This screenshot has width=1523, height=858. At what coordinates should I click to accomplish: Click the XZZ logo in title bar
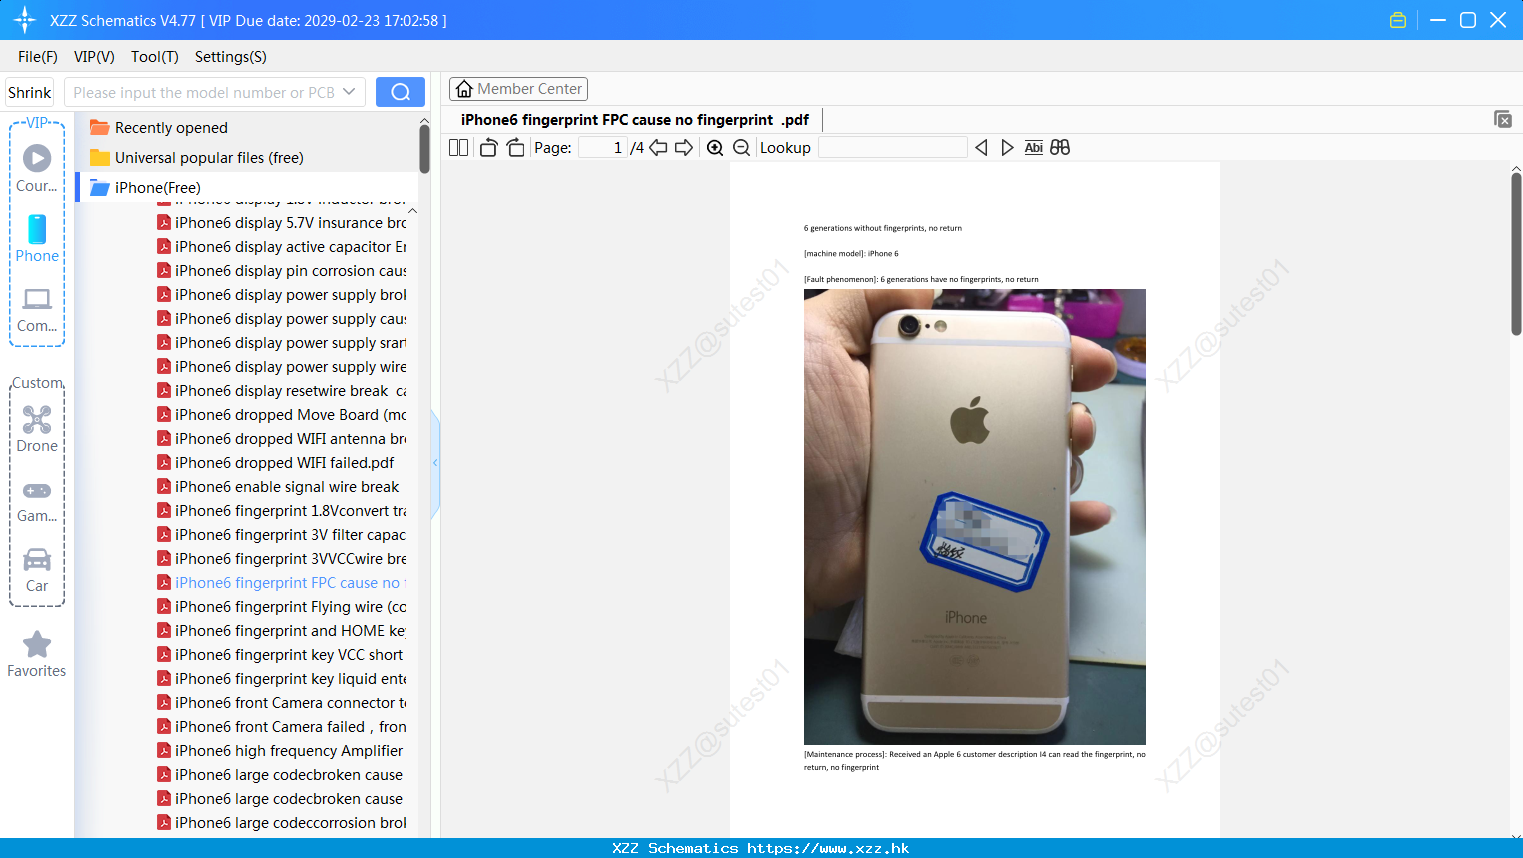[25, 20]
